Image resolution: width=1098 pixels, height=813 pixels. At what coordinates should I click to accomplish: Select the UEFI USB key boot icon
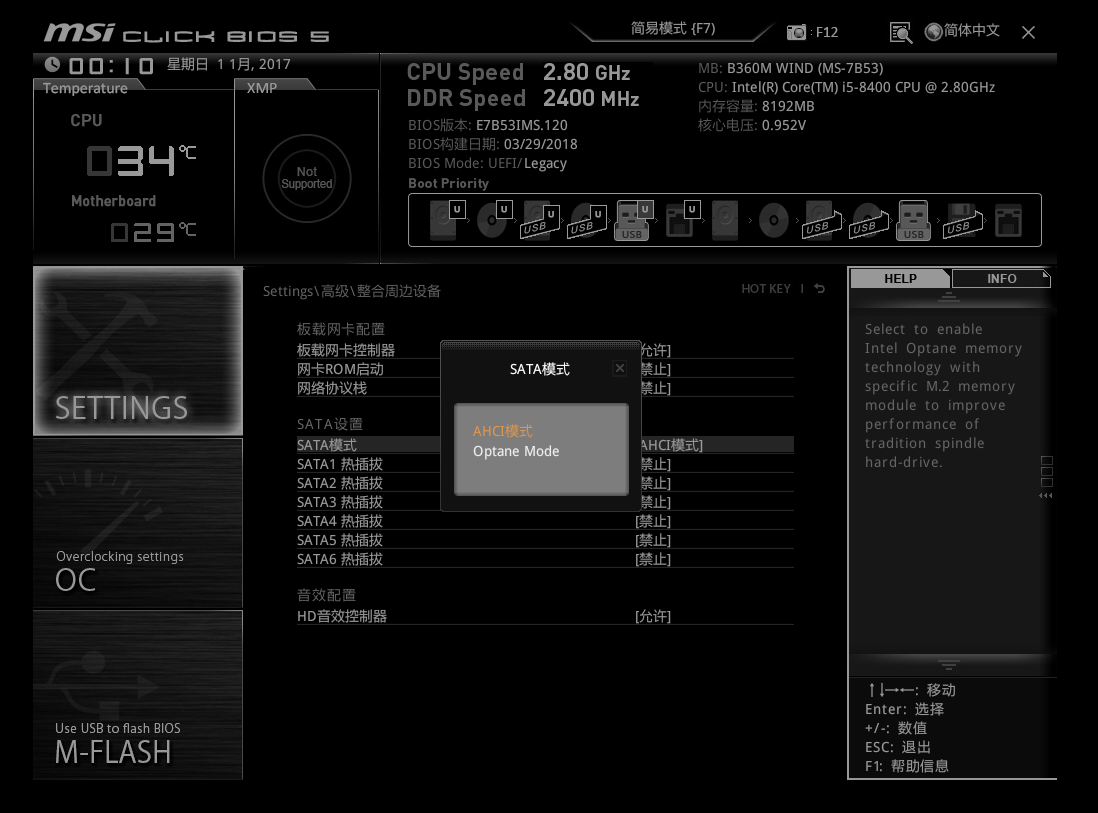[x=634, y=220]
